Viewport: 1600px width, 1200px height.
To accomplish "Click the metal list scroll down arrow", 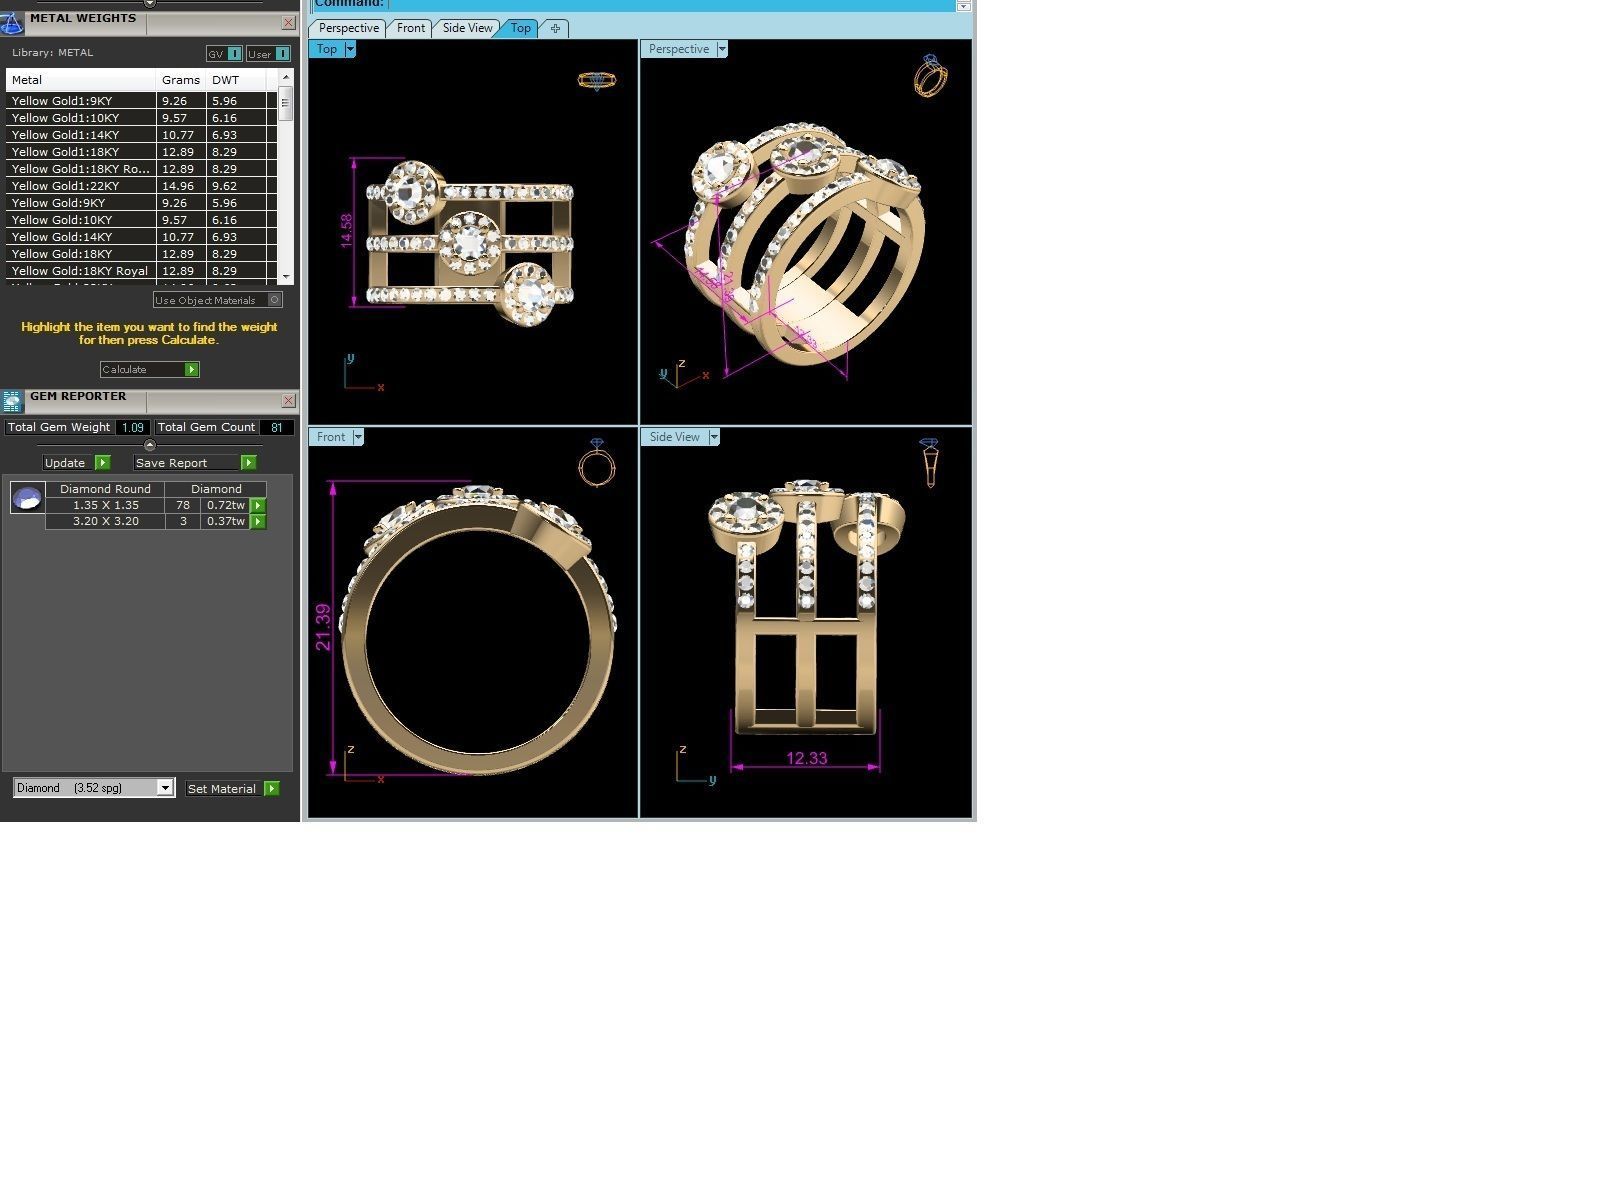I will coord(286,277).
